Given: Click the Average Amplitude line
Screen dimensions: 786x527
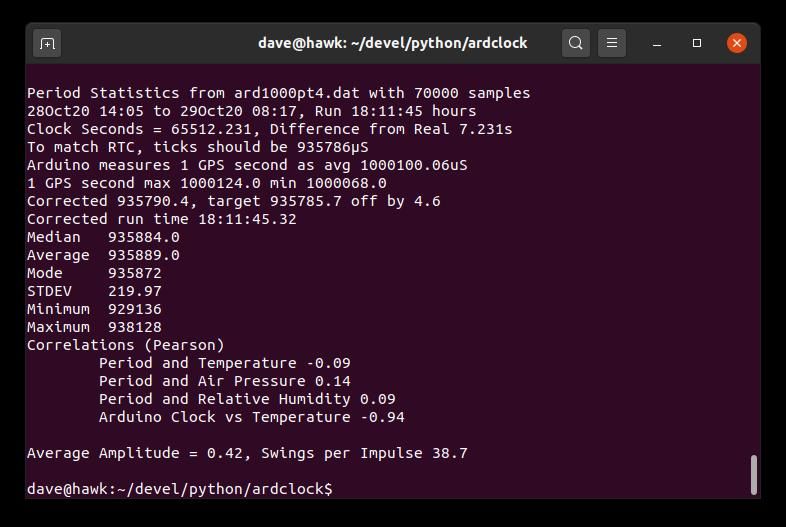Looking at the screenshot, I should coord(247,453).
